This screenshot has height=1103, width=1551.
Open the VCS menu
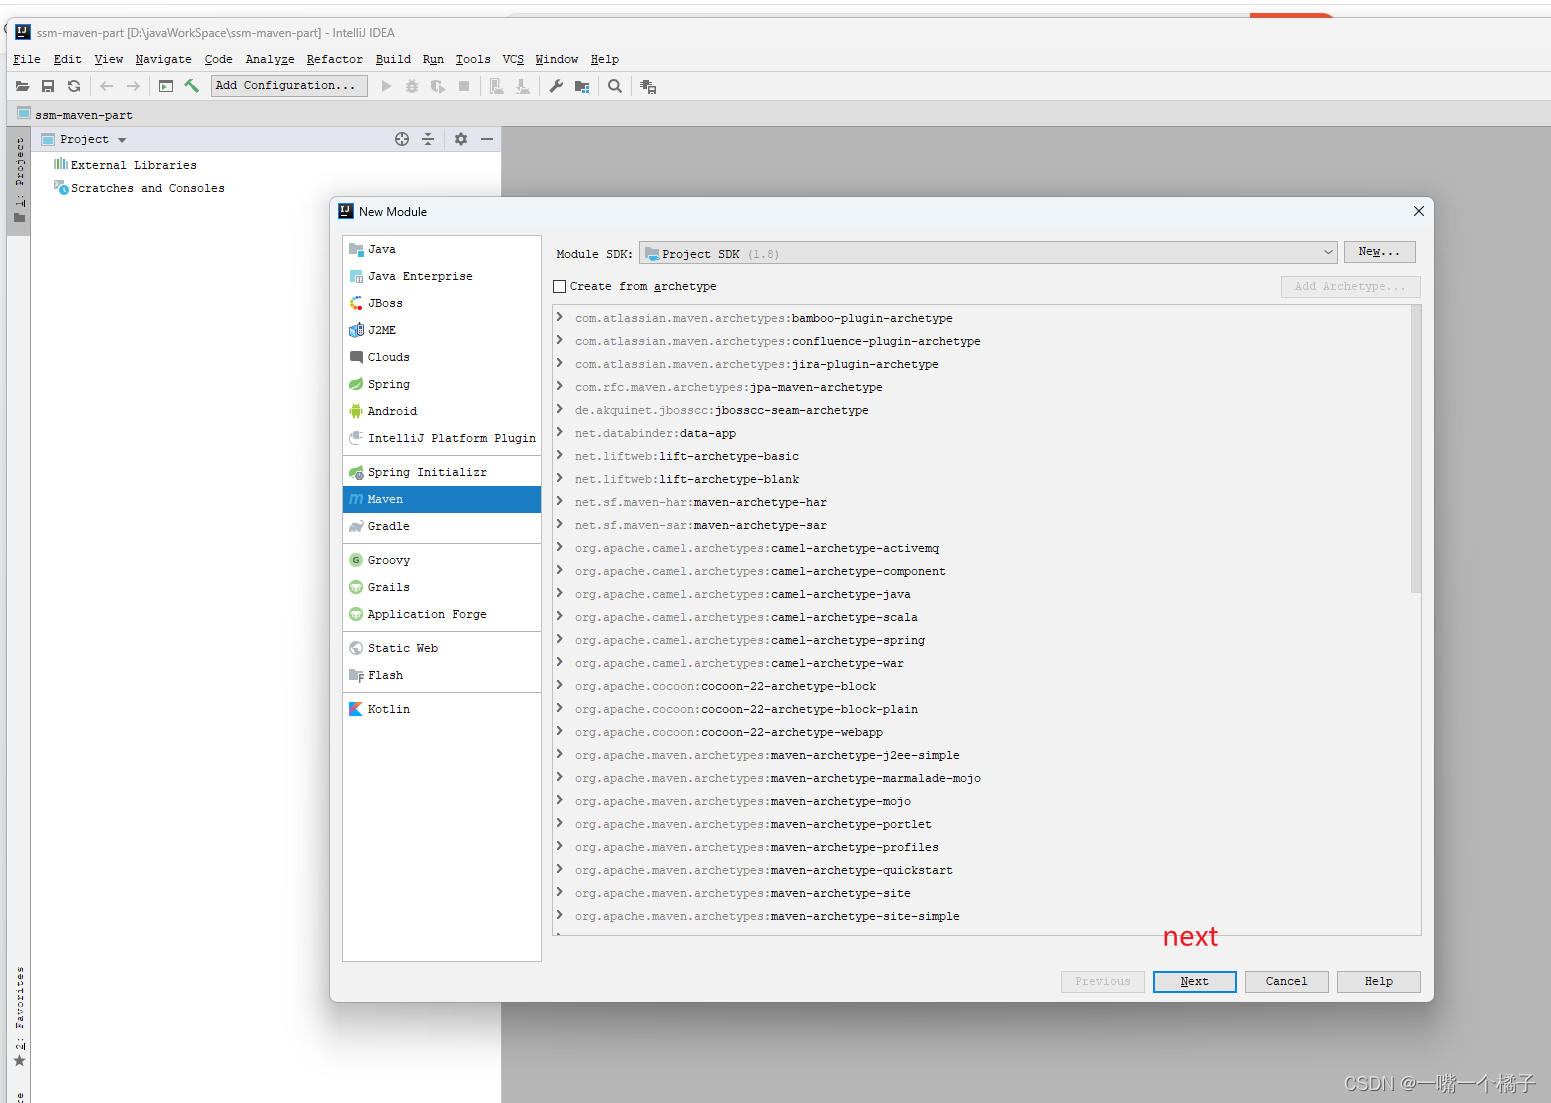click(513, 59)
